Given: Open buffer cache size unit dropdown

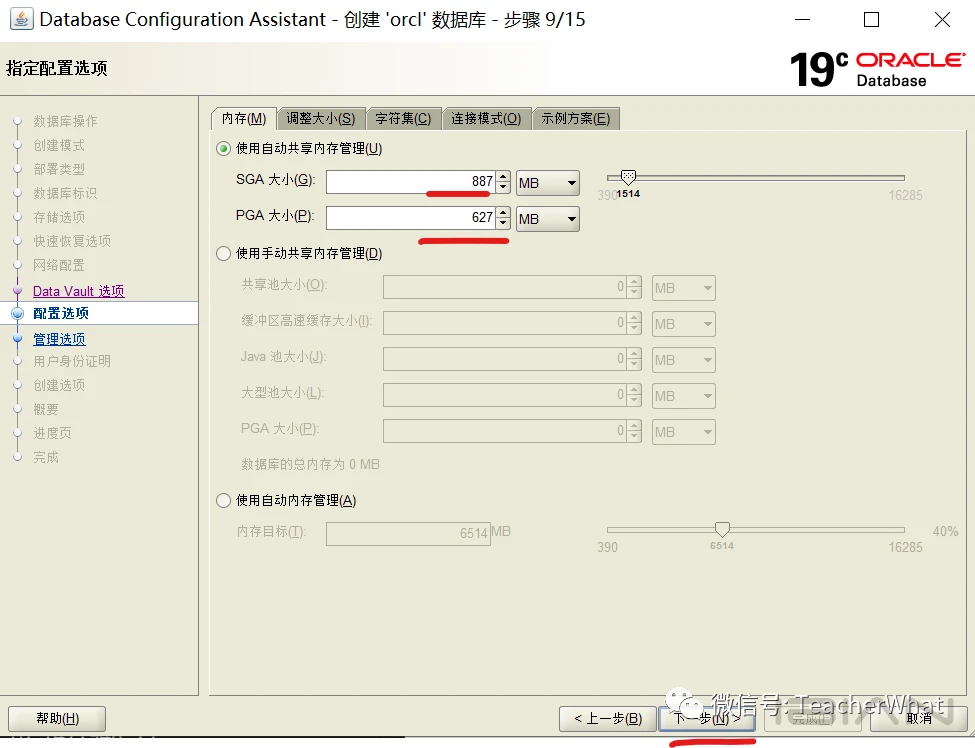Looking at the screenshot, I should coord(683,324).
